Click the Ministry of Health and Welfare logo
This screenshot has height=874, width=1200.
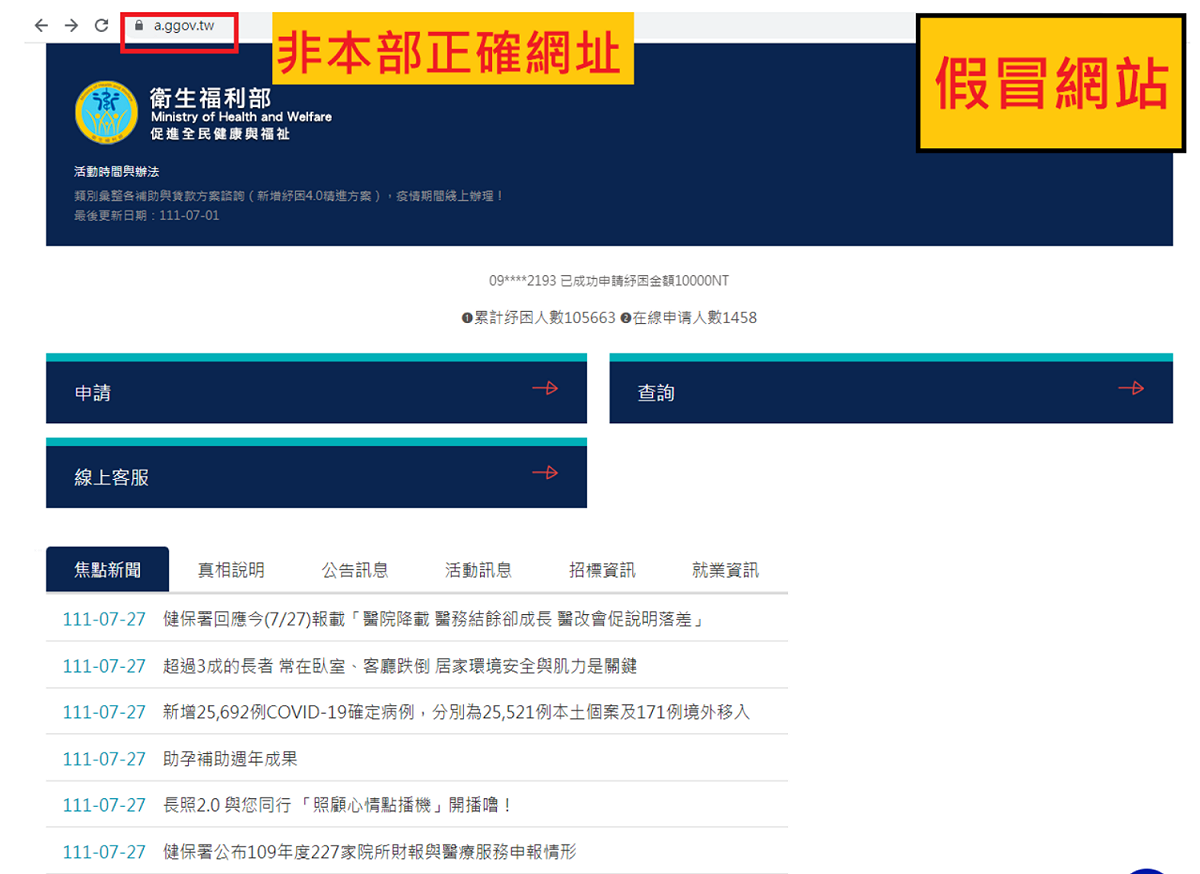(107, 112)
